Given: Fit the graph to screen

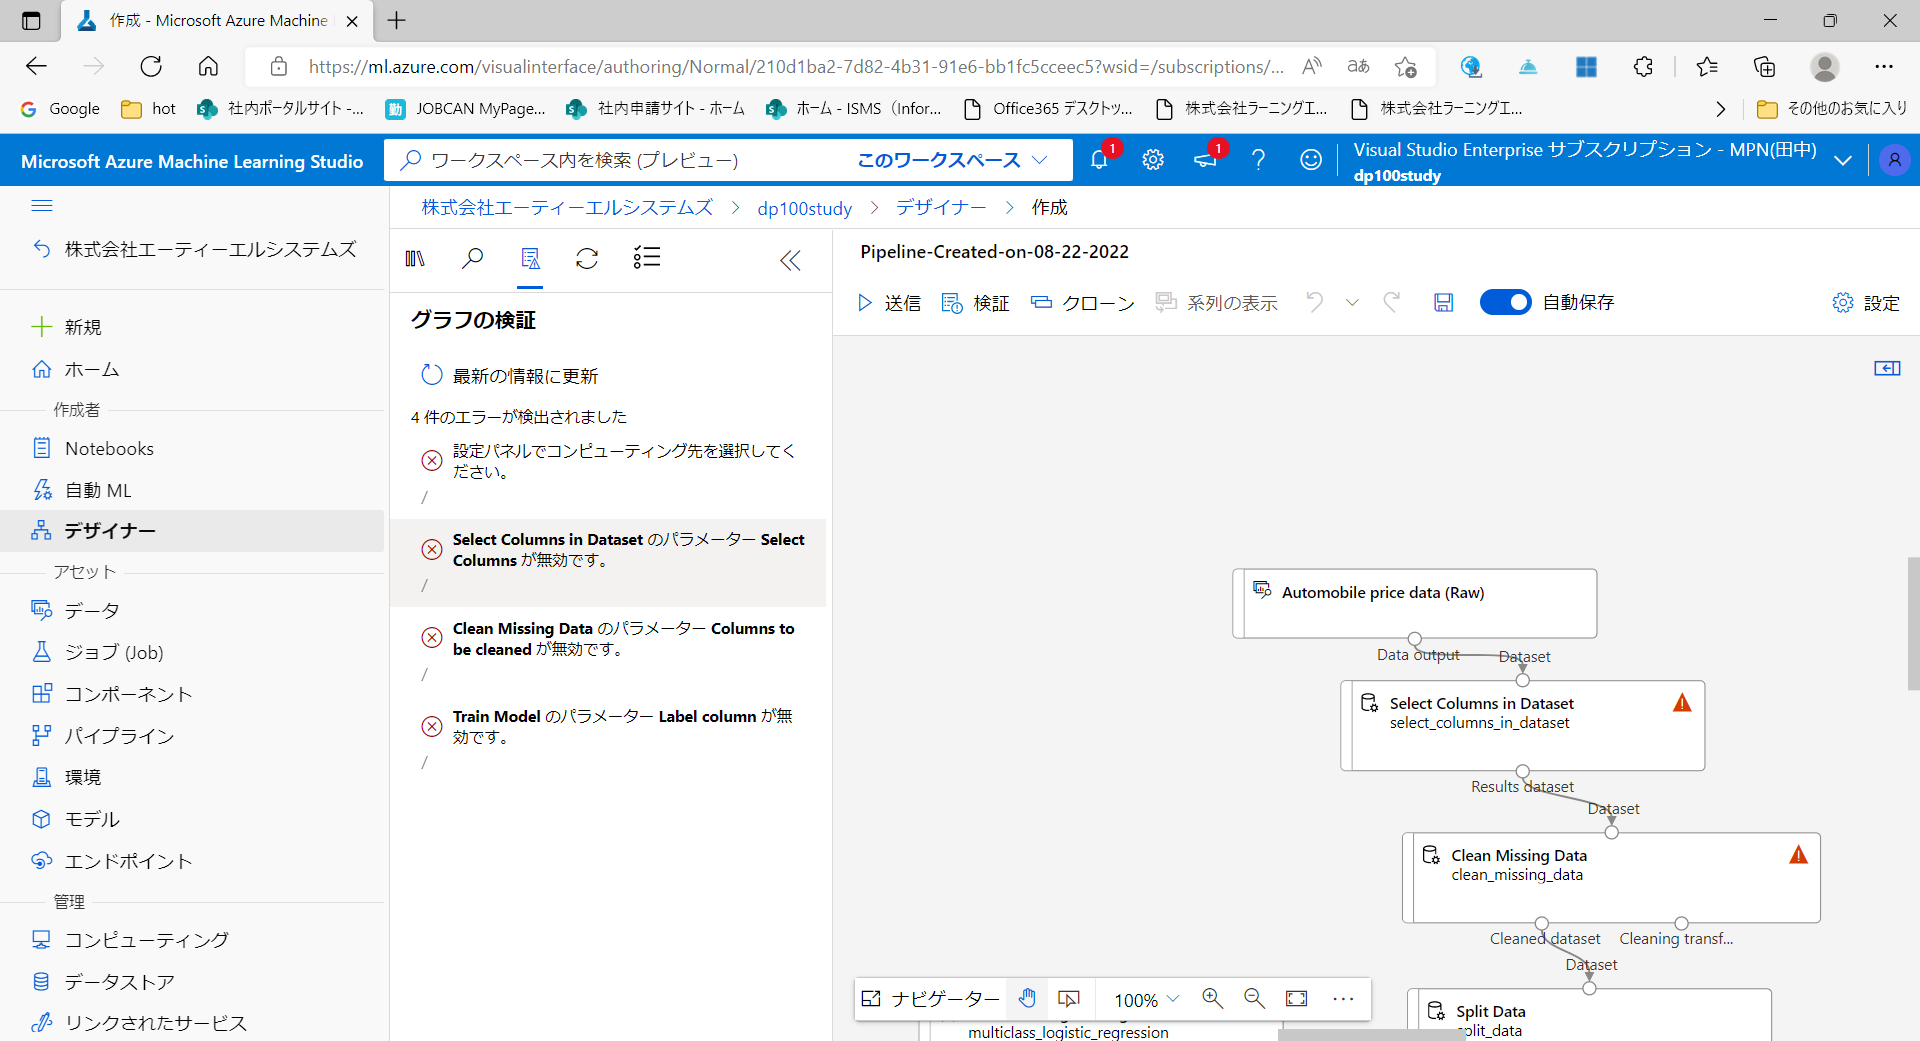Looking at the screenshot, I should pyautogui.click(x=1297, y=999).
